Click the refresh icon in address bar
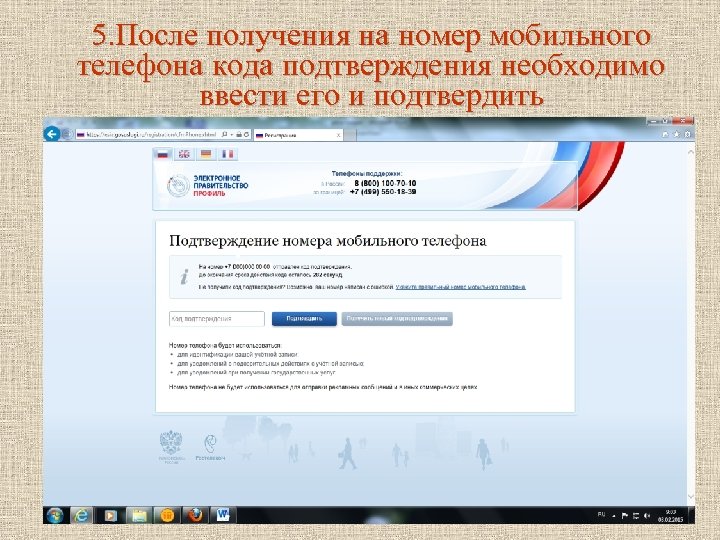Screen dimensions: 720x540 point(247,135)
